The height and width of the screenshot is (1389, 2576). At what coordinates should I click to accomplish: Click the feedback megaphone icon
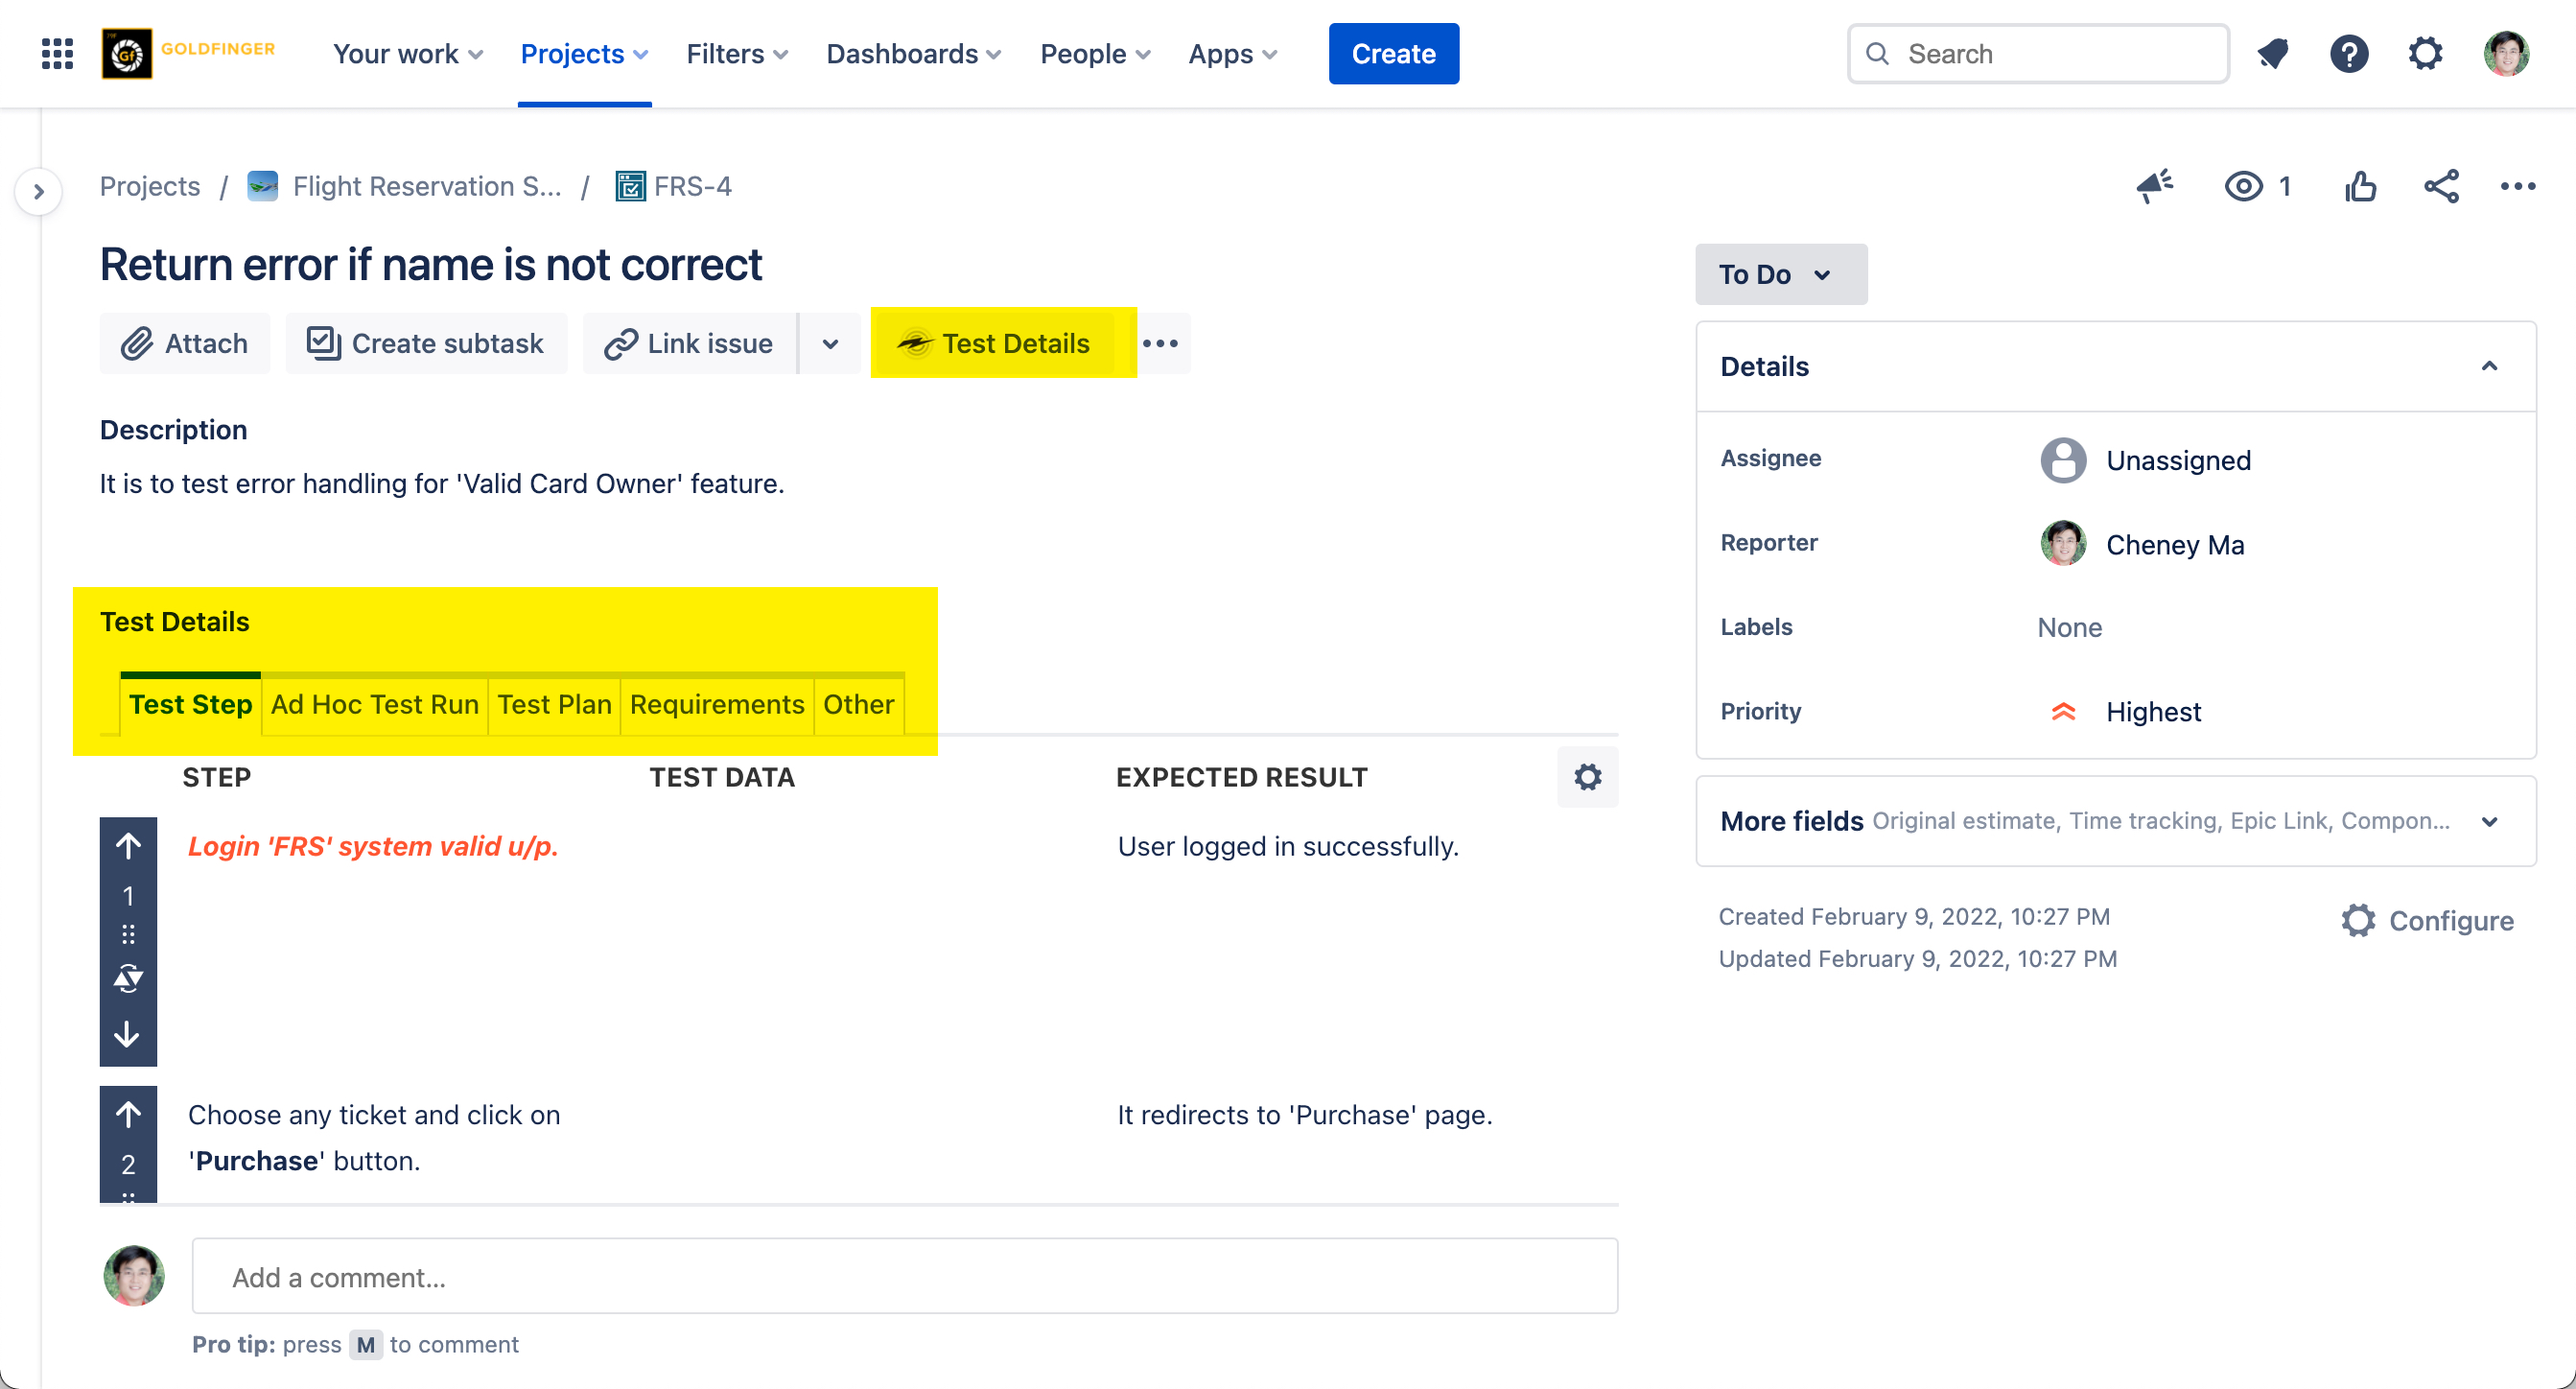(2155, 186)
